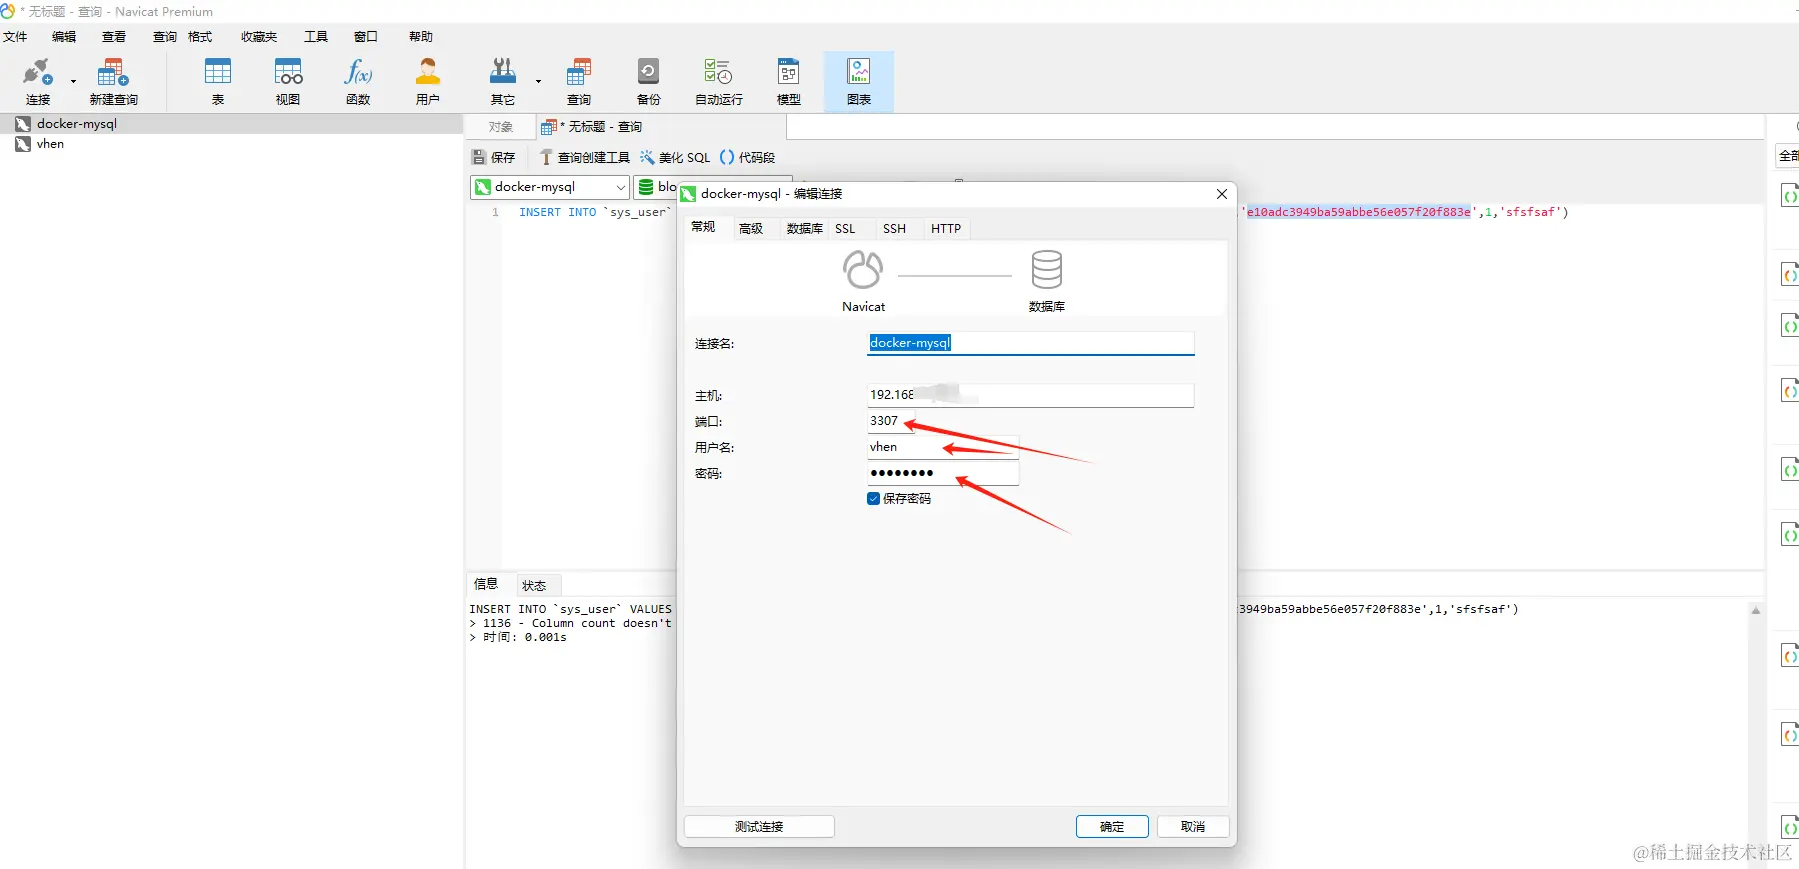This screenshot has height=869, width=1799.
Task: Open the 工具 (Tools) menu
Action: click(x=316, y=37)
